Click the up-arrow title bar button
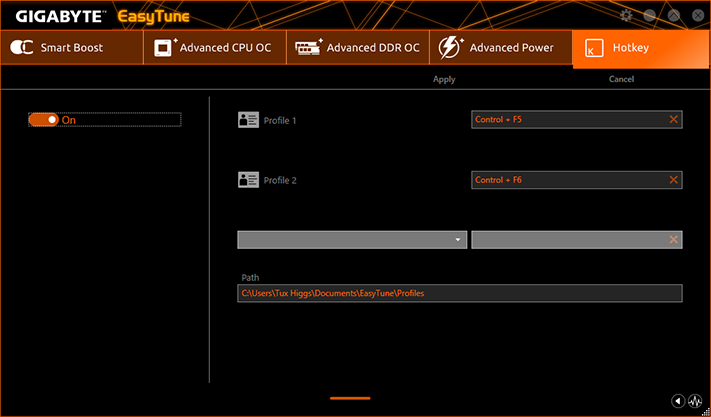Screen dimensions: 711x417 (x=674, y=15)
